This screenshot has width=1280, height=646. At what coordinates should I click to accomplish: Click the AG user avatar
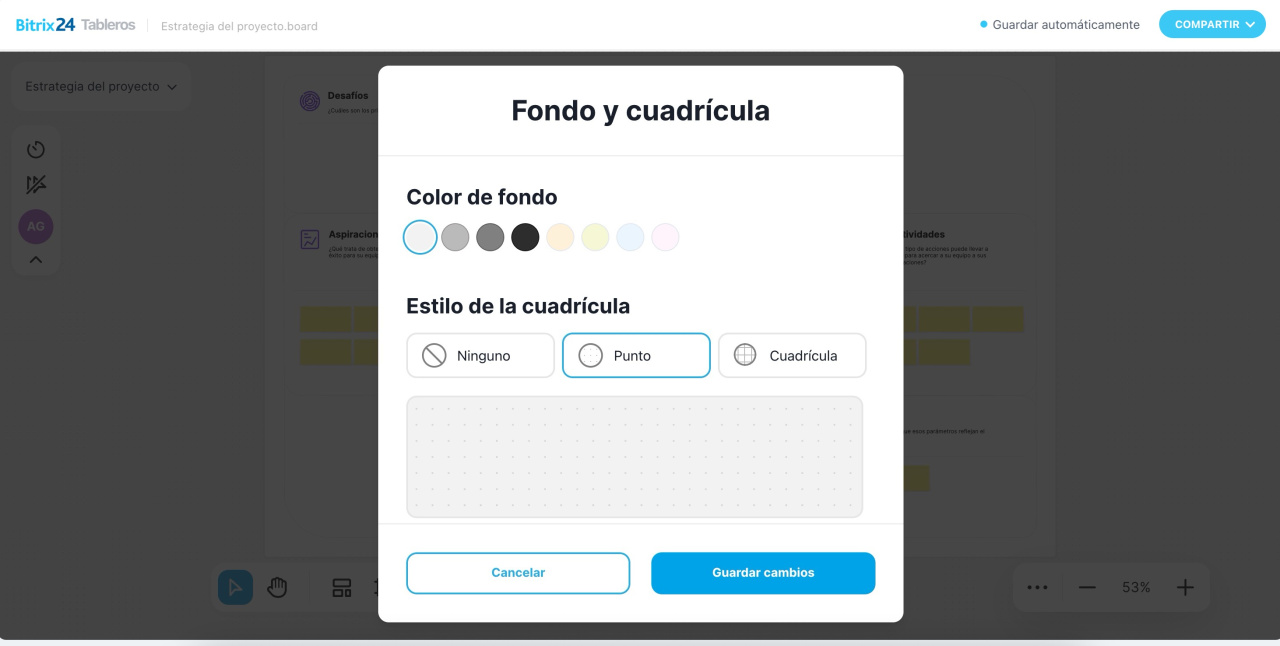(x=36, y=226)
